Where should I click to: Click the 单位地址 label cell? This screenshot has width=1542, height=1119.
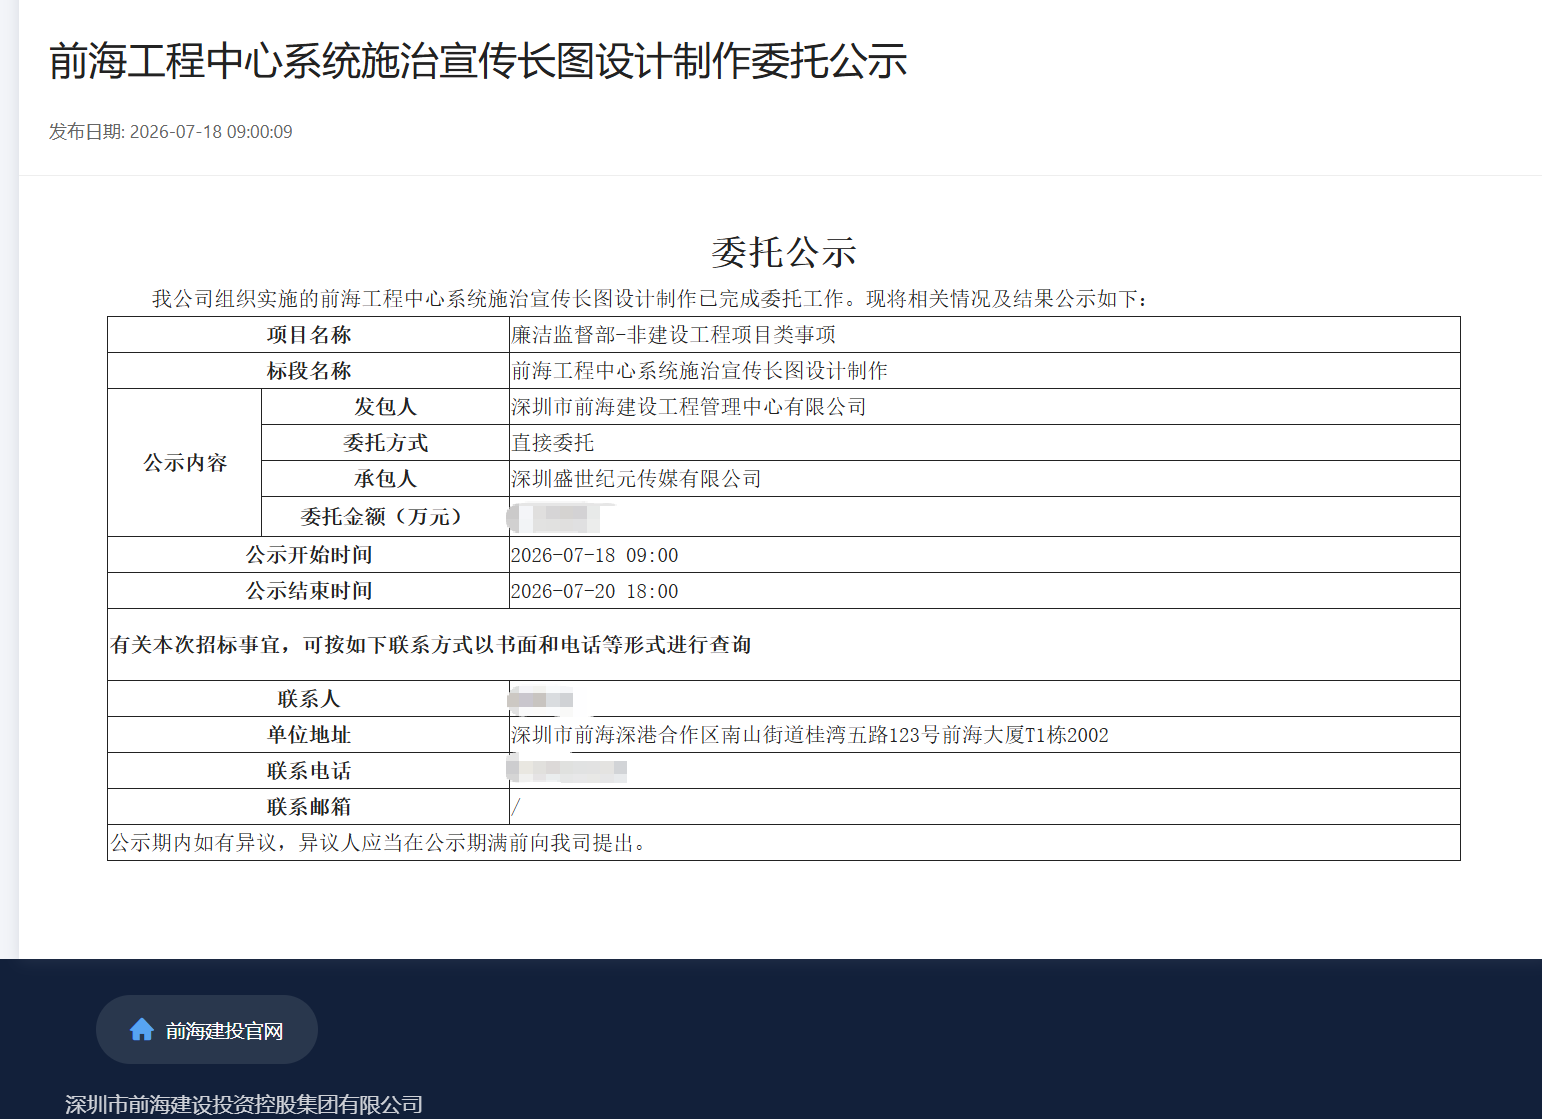309,735
